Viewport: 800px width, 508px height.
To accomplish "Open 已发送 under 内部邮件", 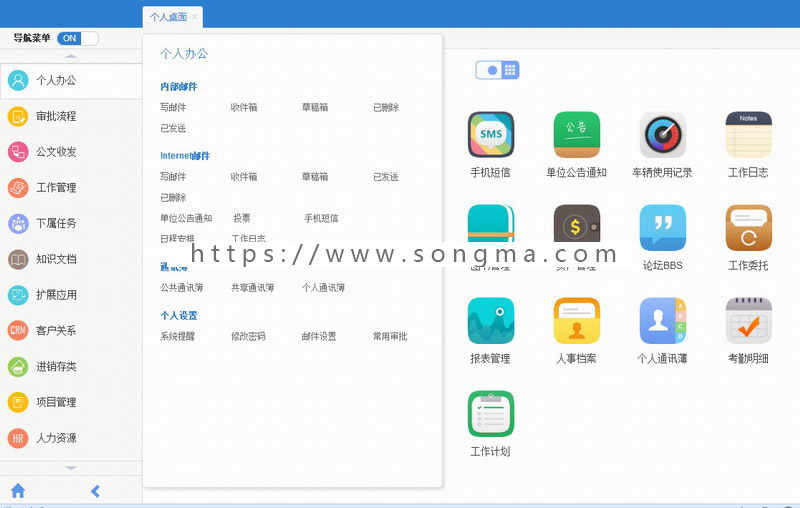I will (x=173, y=128).
